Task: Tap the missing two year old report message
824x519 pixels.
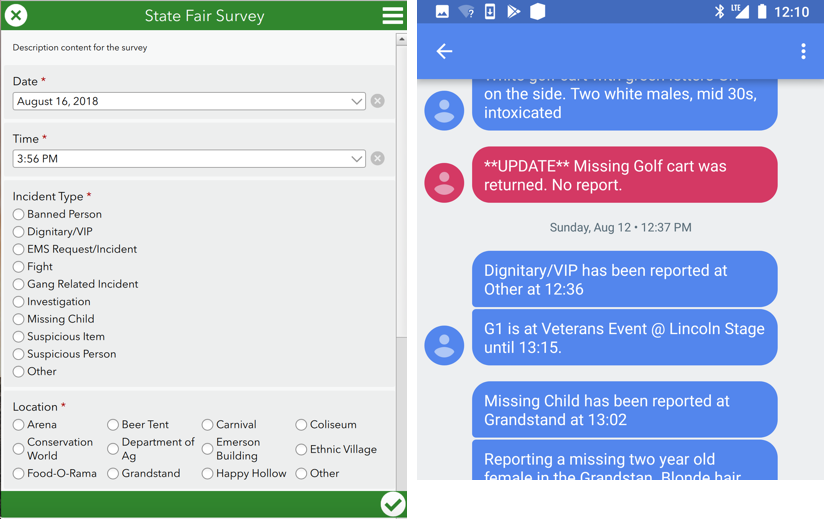Action: pos(624,460)
